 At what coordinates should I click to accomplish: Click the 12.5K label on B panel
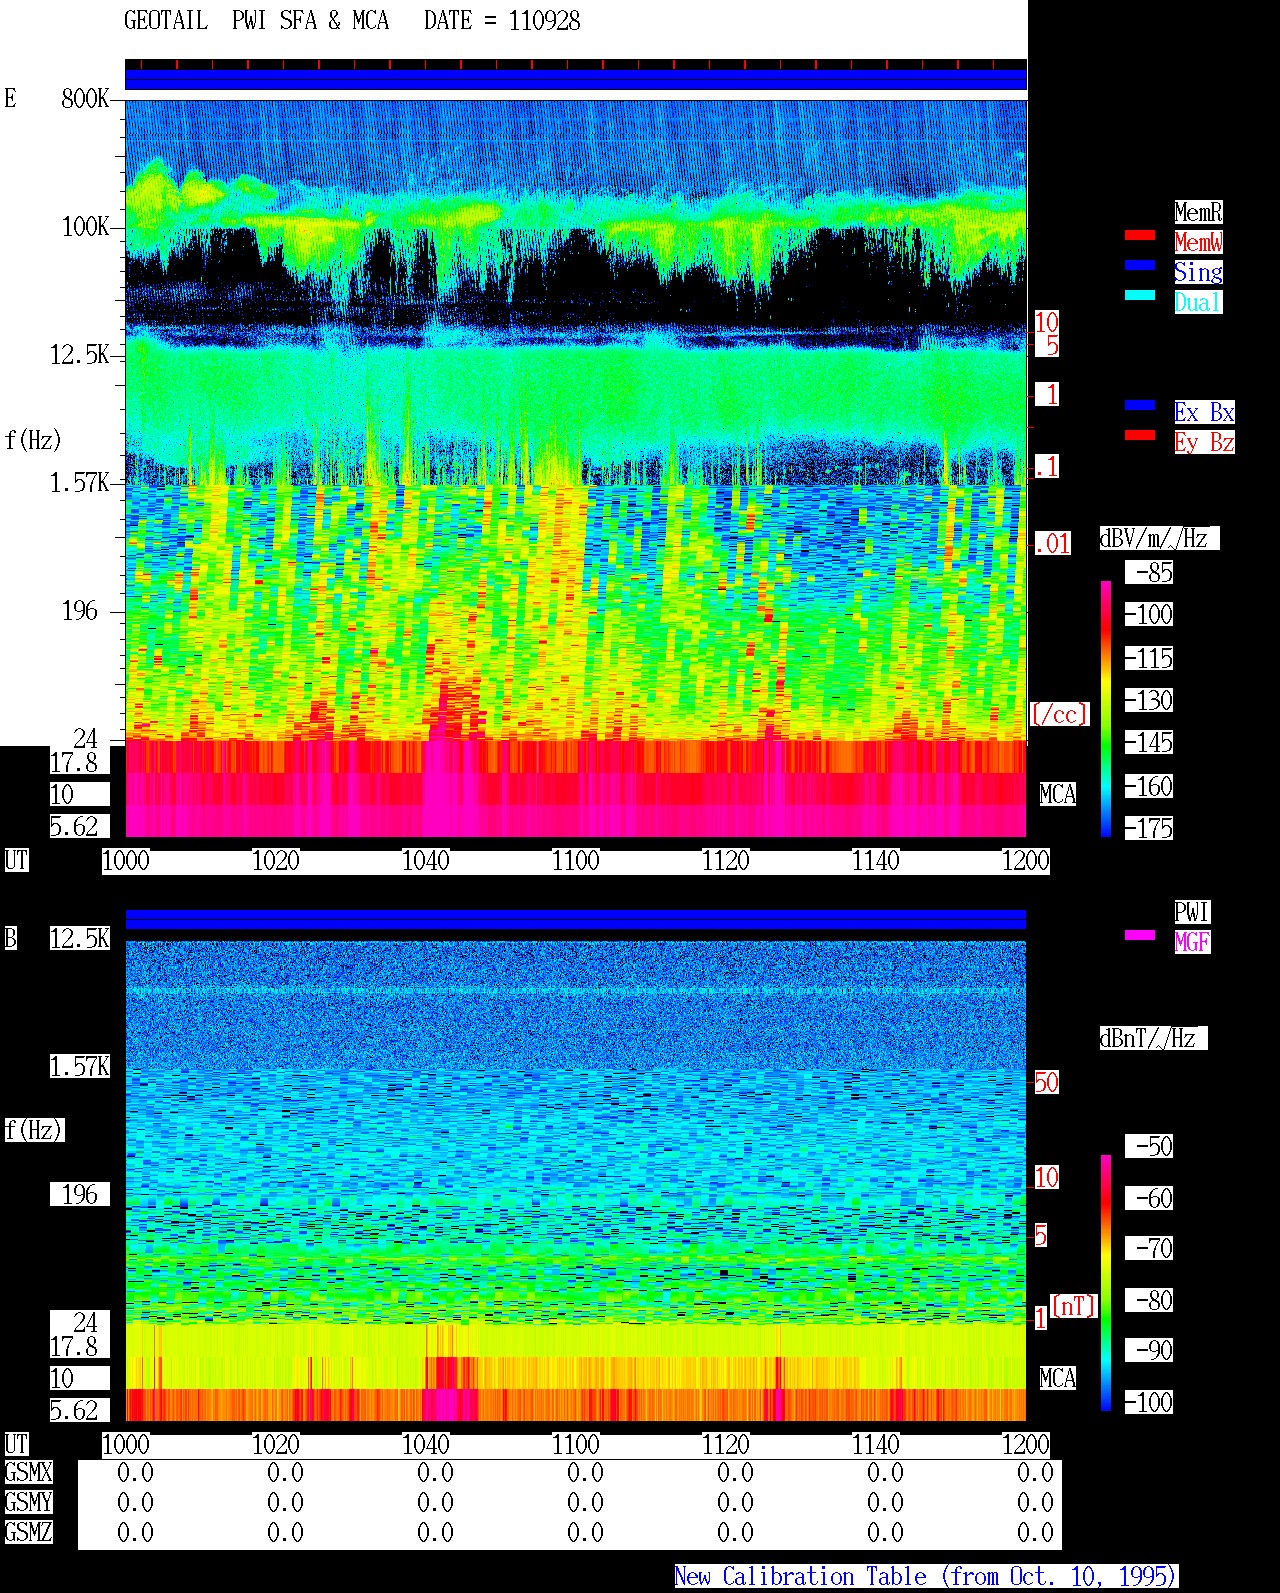pyautogui.click(x=80, y=939)
